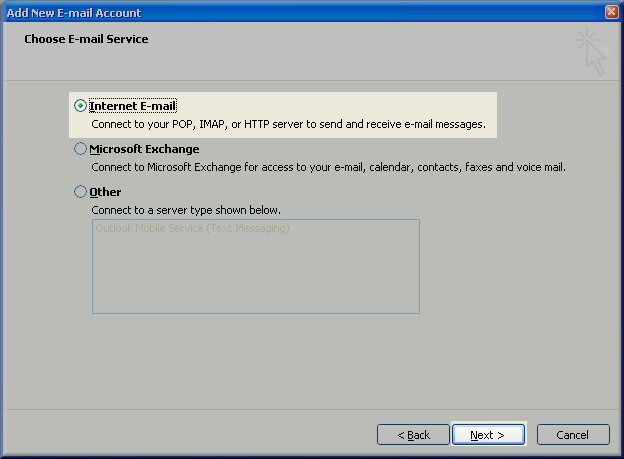This screenshot has width=624, height=459.
Task: Select Outlook Mobile Service (Text Messaging) list entry
Action: pos(192,229)
